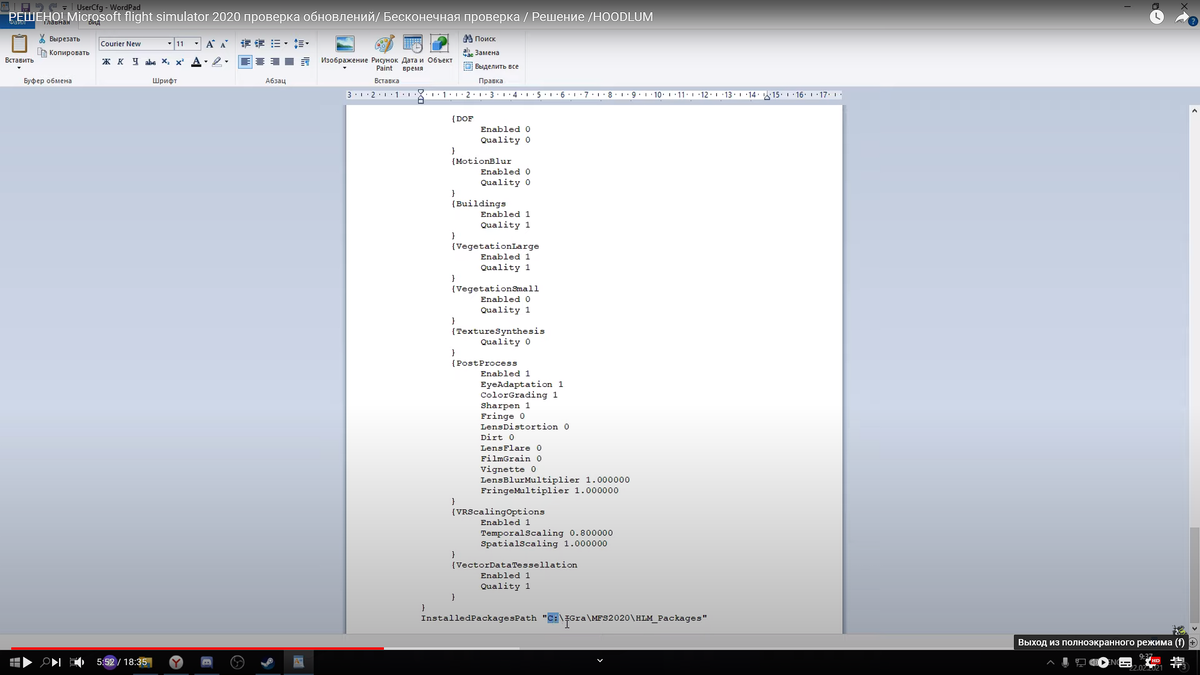This screenshot has width=1200, height=675.
Task: Click the Watch Later clock icon
Action: coord(1156,17)
